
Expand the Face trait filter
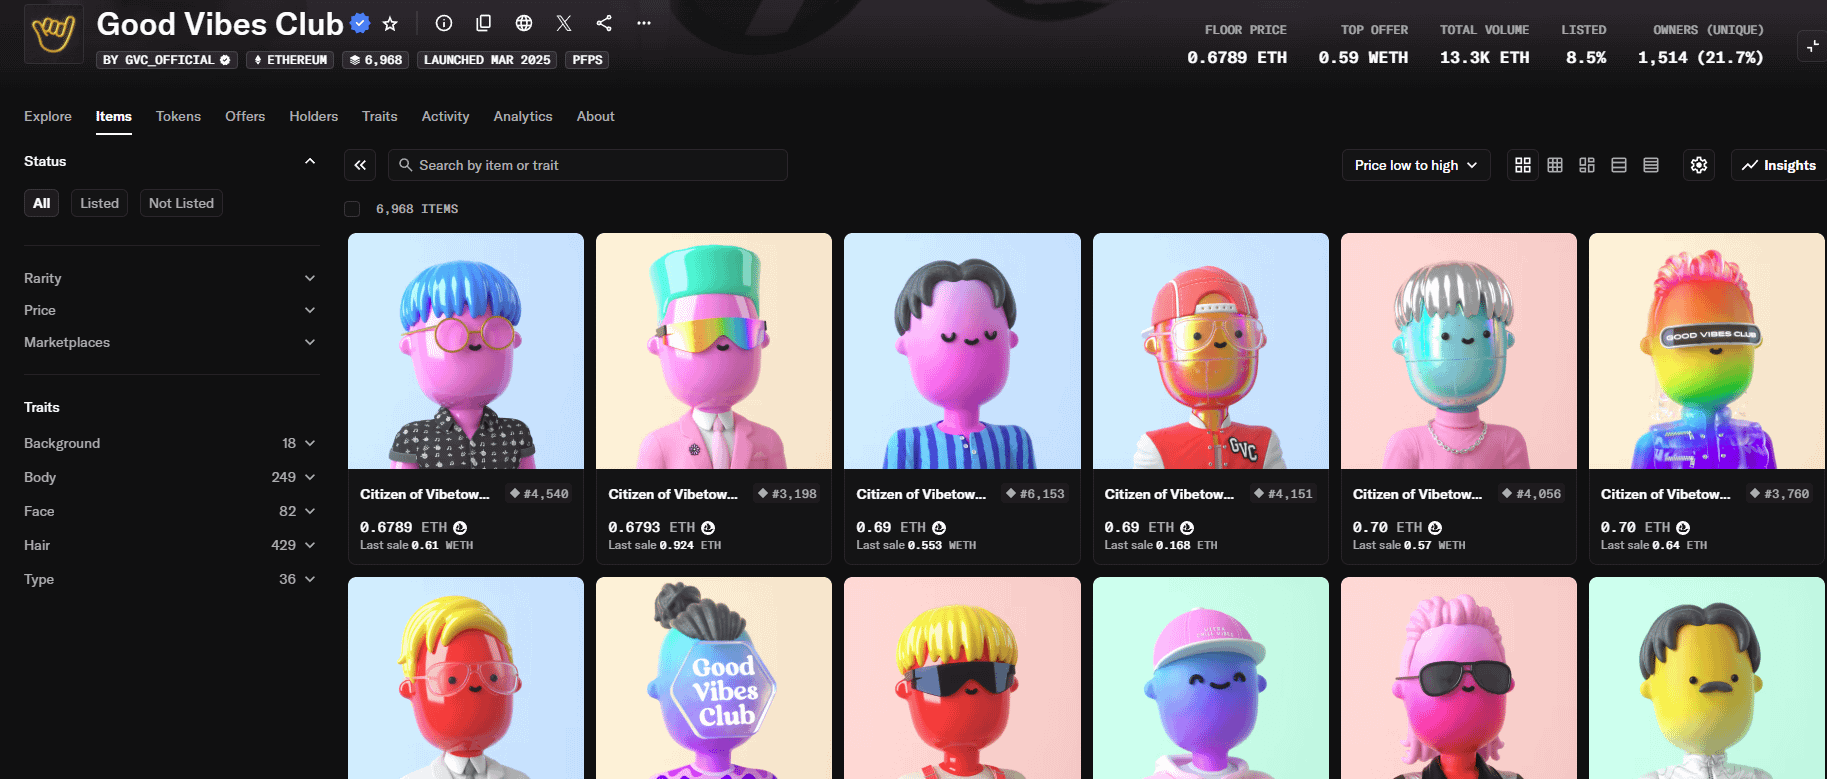170,511
